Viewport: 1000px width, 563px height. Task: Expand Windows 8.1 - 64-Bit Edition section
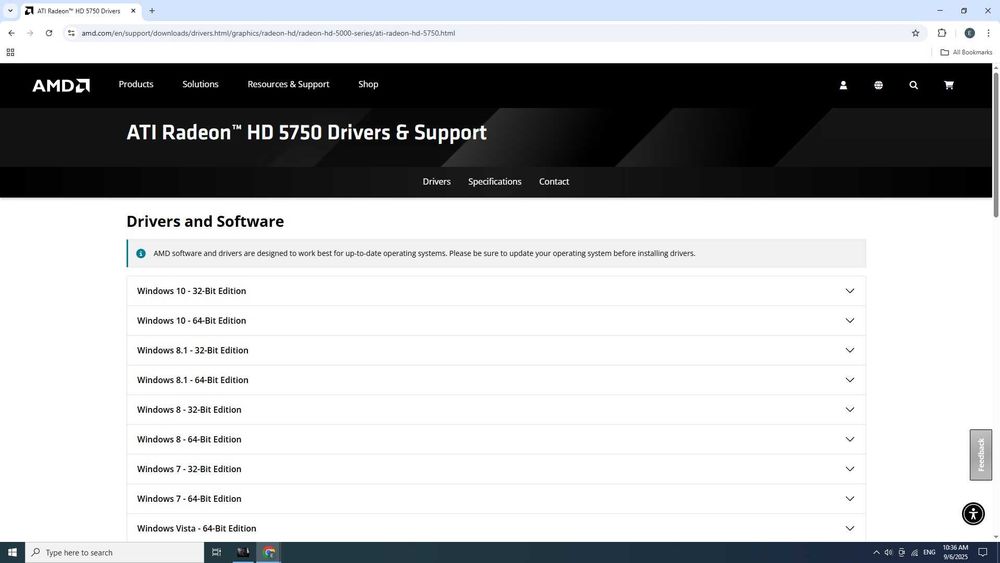(496, 380)
